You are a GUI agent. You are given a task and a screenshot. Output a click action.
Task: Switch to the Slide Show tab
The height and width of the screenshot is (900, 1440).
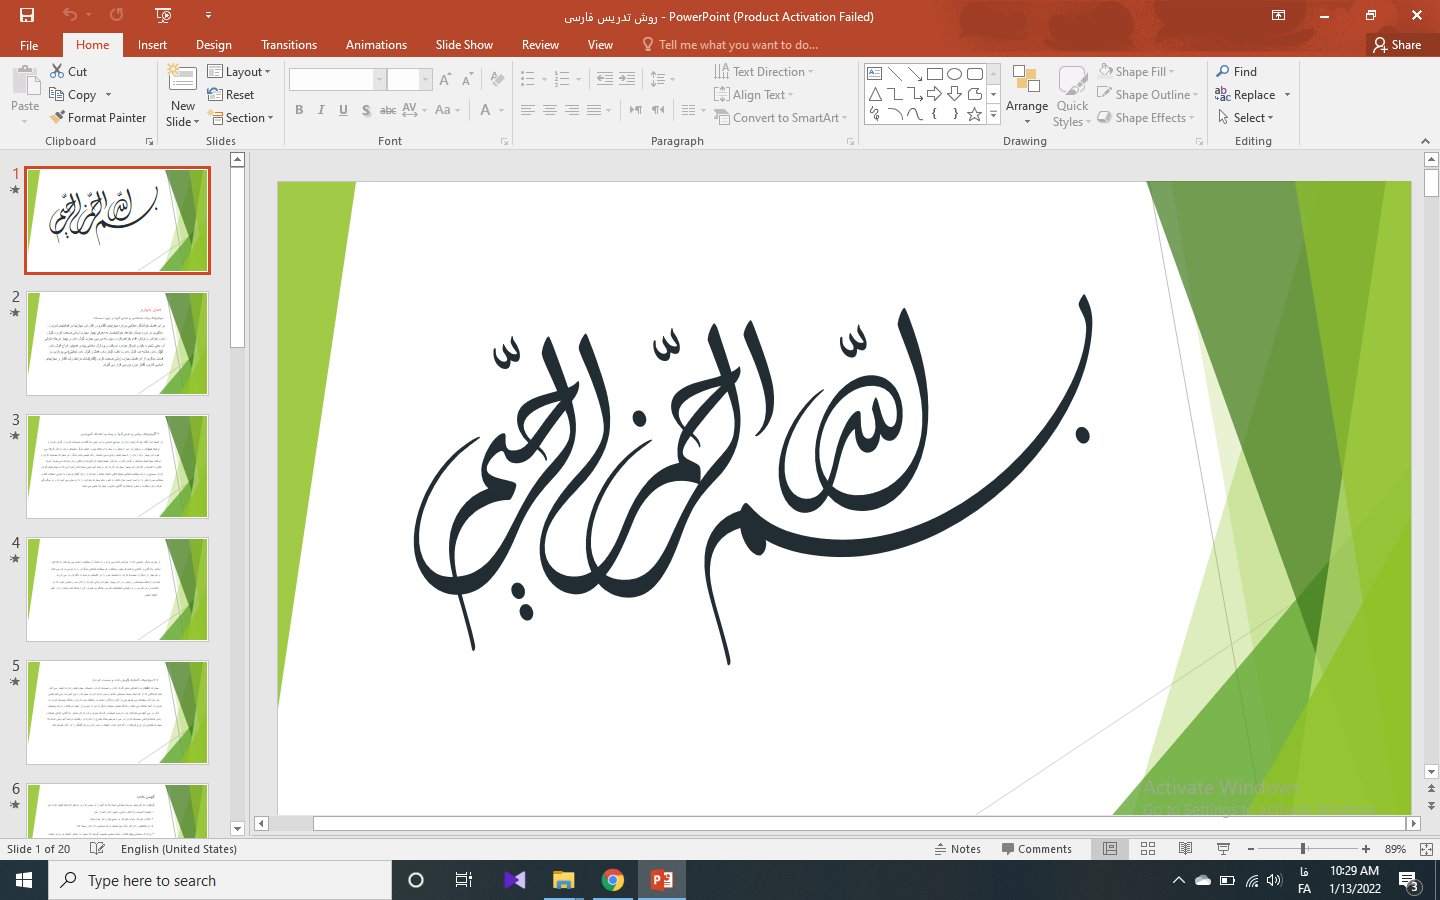464,45
